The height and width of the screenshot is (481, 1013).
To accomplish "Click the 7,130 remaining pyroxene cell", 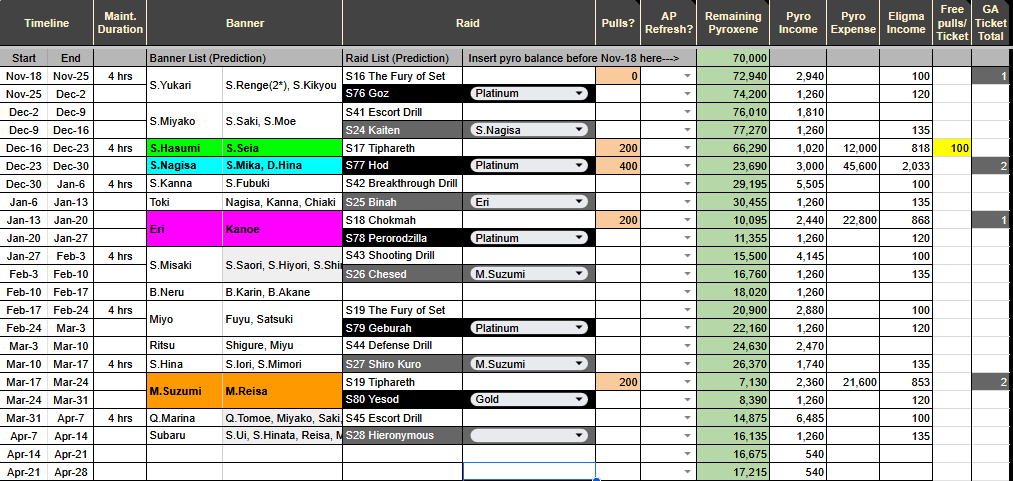I will pos(734,382).
